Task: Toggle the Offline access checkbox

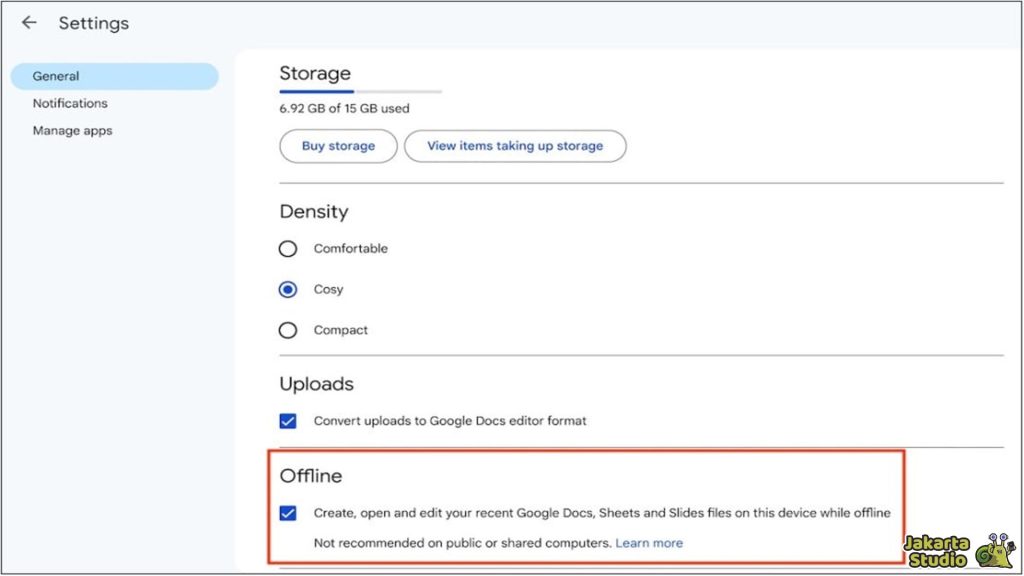Action: 288,513
